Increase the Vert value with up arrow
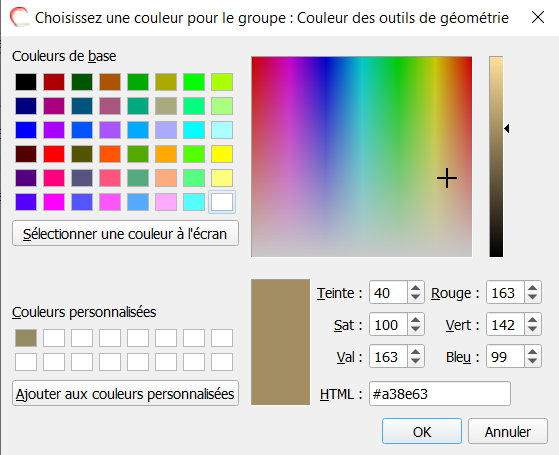 coord(533,320)
